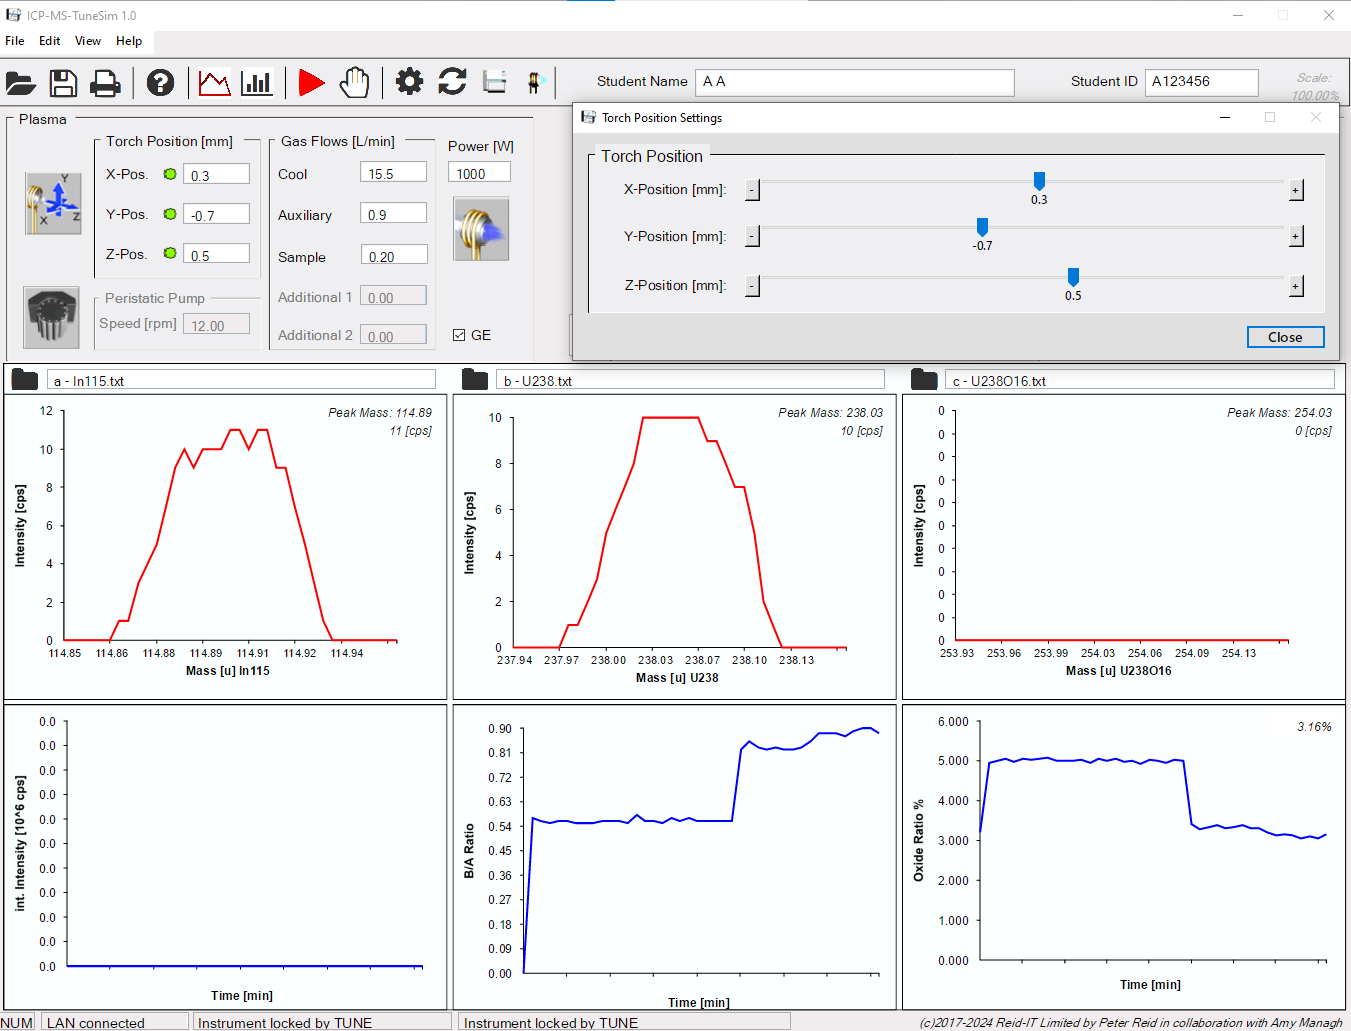Image resolution: width=1351 pixels, height=1031 pixels.
Task: Click the refresh arrows toolbar icon
Action: pos(452,82)
